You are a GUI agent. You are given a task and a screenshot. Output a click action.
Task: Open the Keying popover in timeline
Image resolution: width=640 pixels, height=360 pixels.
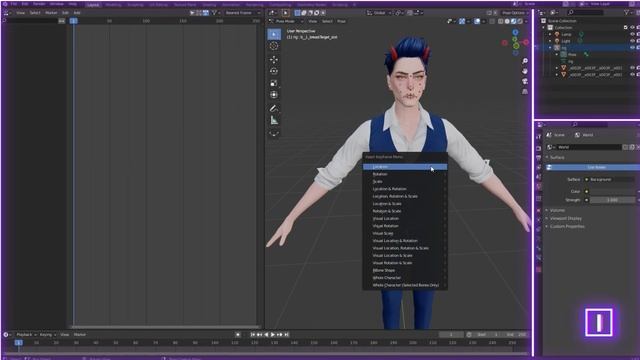click(47, 335)
